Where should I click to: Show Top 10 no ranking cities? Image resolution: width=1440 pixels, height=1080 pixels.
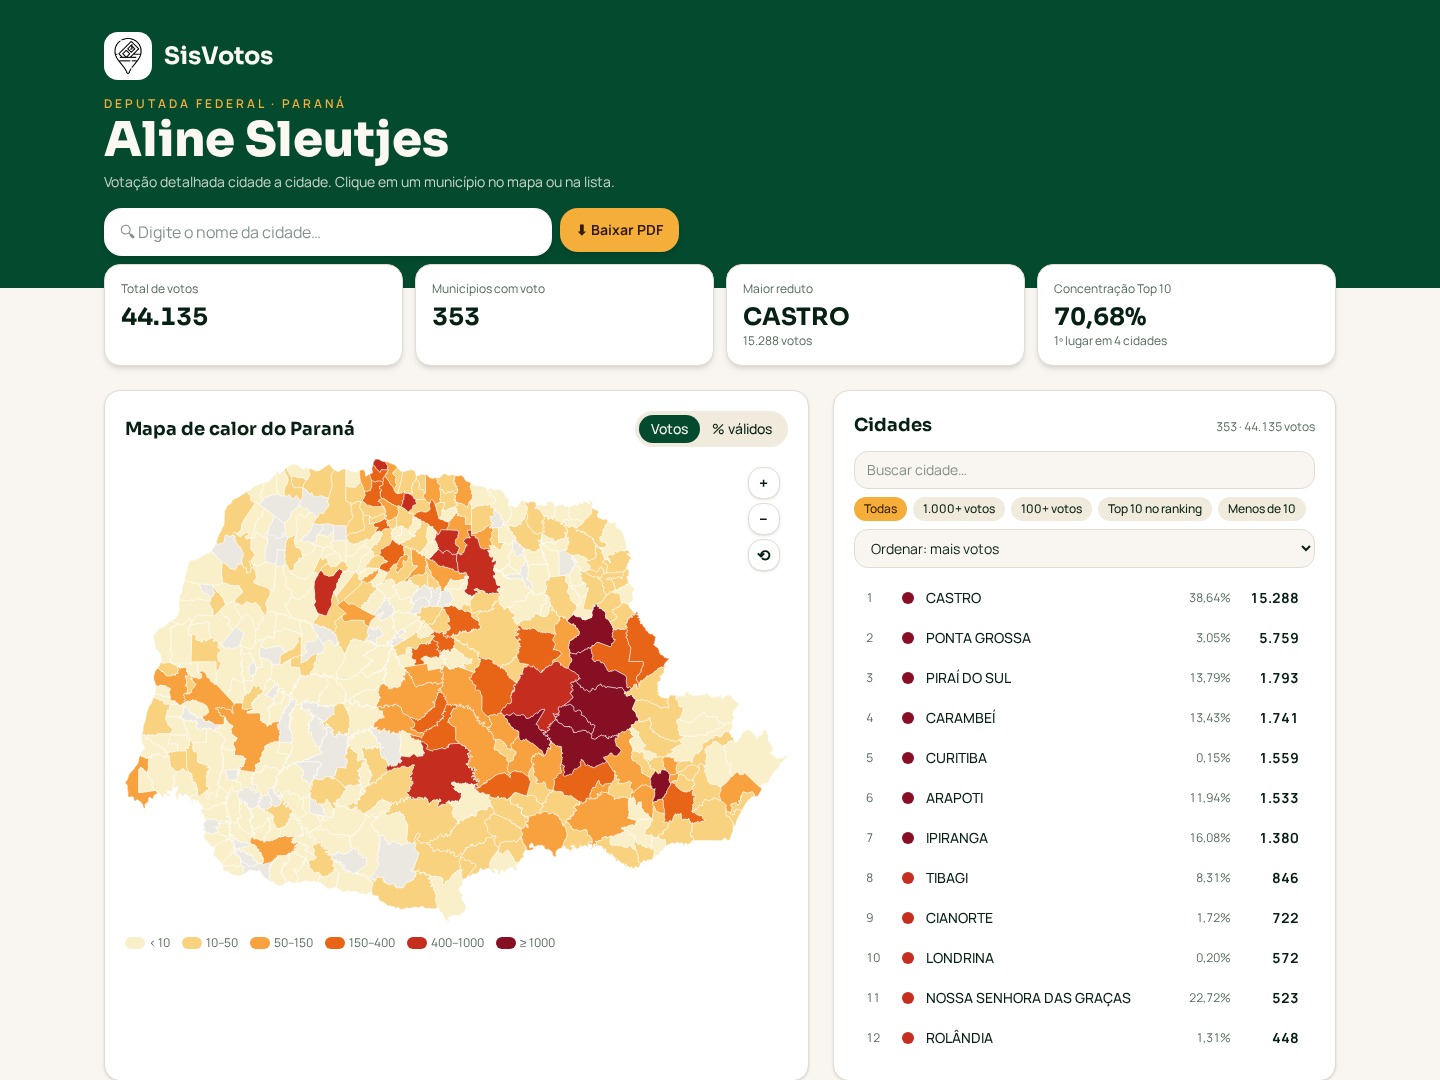click(x=1155, y=509)
